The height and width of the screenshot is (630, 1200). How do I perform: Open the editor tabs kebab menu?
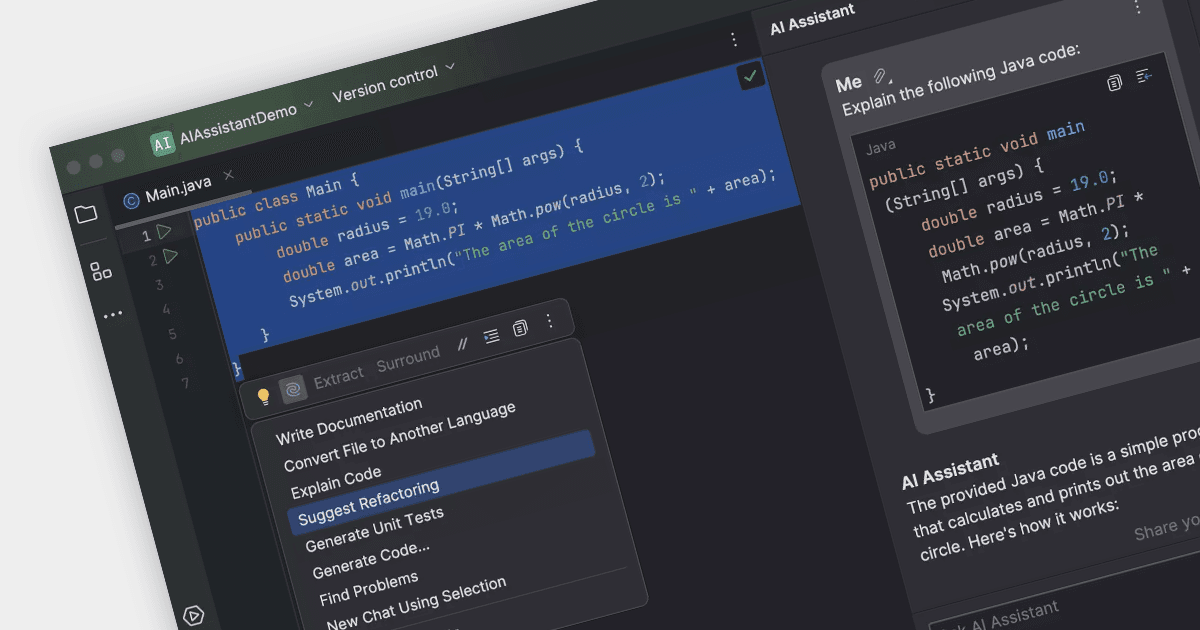pyautogui.click(x=734, y=39)
